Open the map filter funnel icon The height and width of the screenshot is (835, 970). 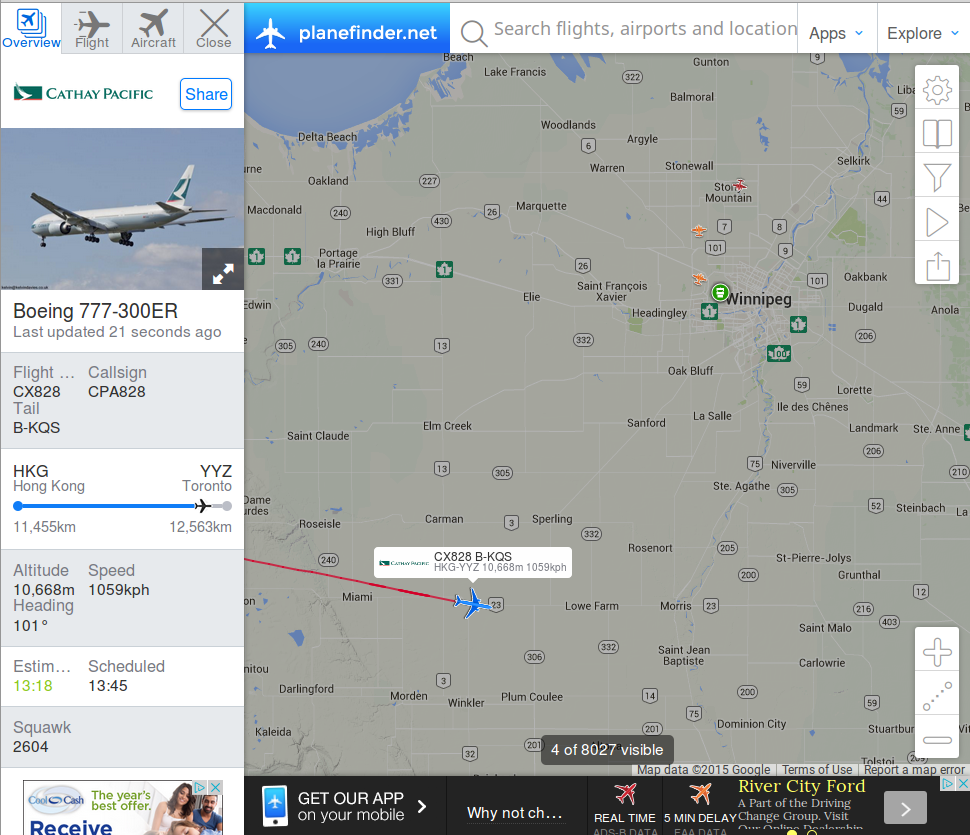937,178
